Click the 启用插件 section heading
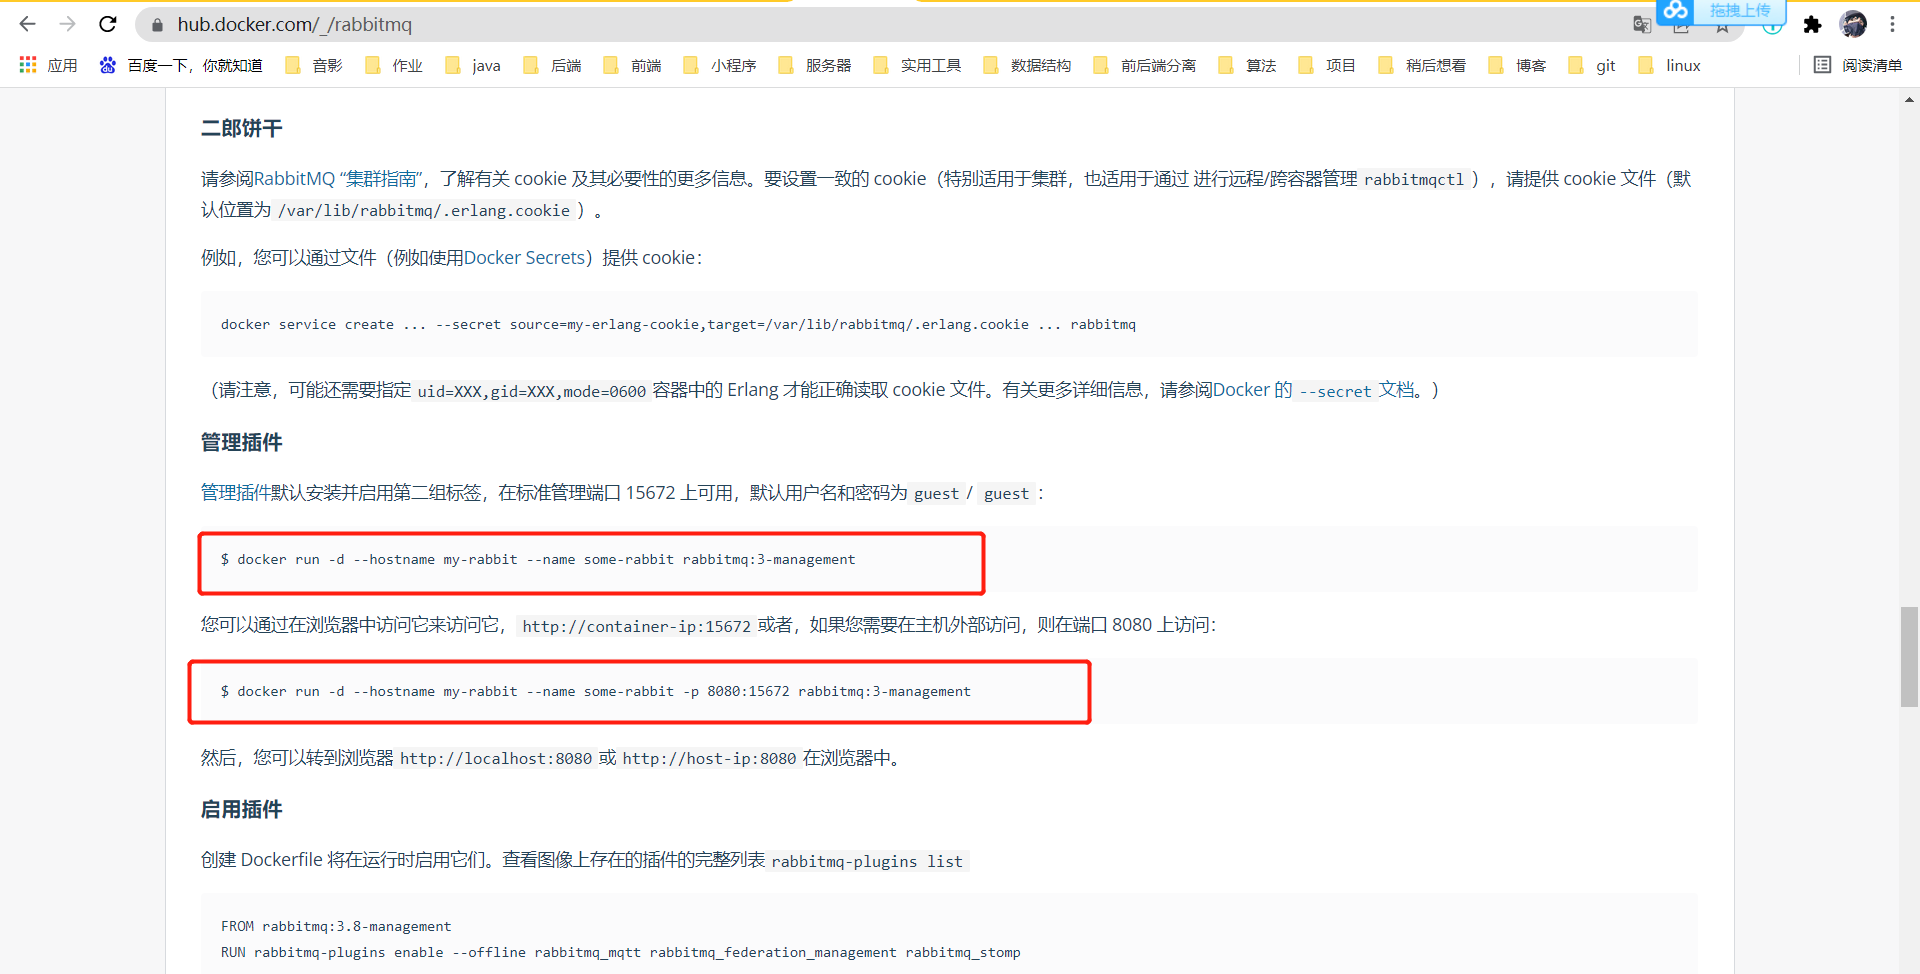 click(242, 809)
